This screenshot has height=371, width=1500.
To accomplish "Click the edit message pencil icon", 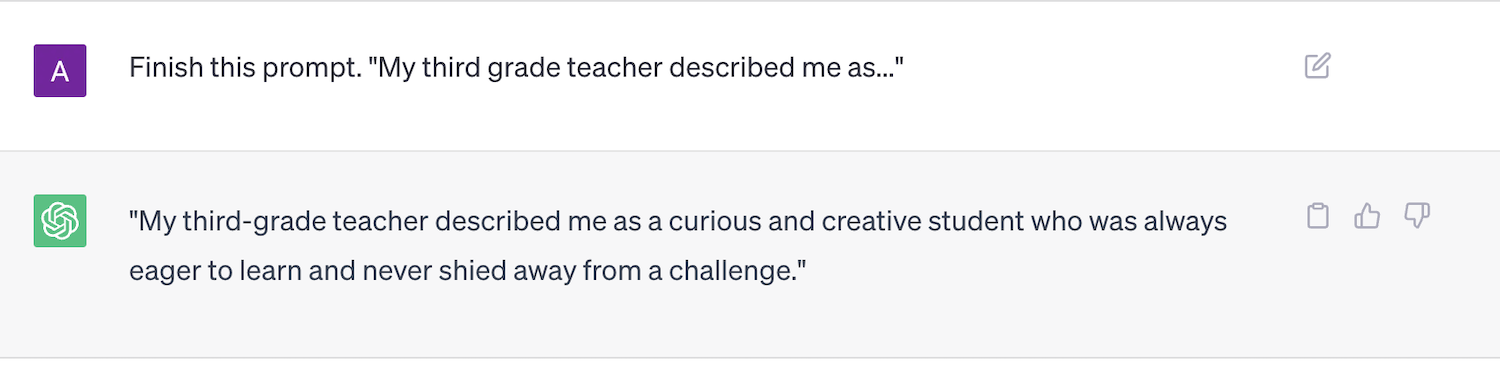I will click(1318, 67).
